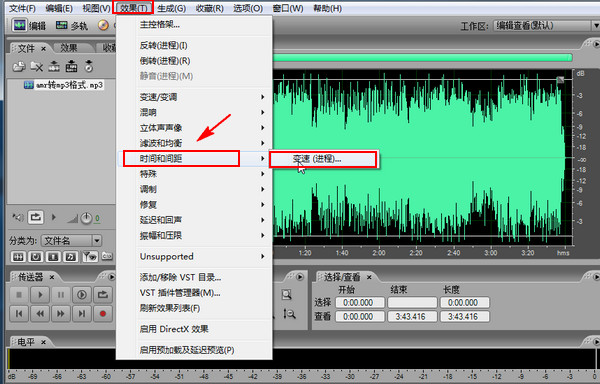The image size is (600, 384).
Task: Click the import file folder icon
Action: tap(18, 67)
